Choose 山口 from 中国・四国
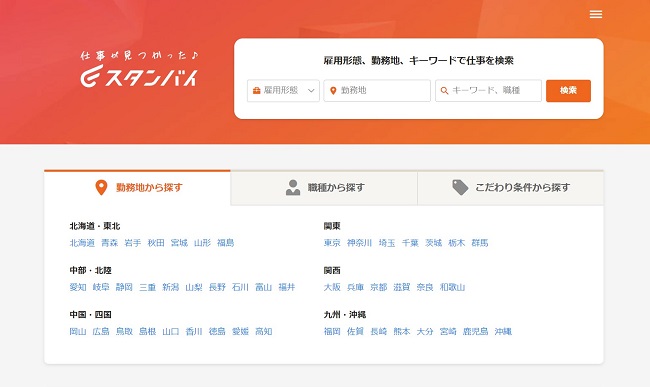650x387 pixels. (x=171, y=331)
